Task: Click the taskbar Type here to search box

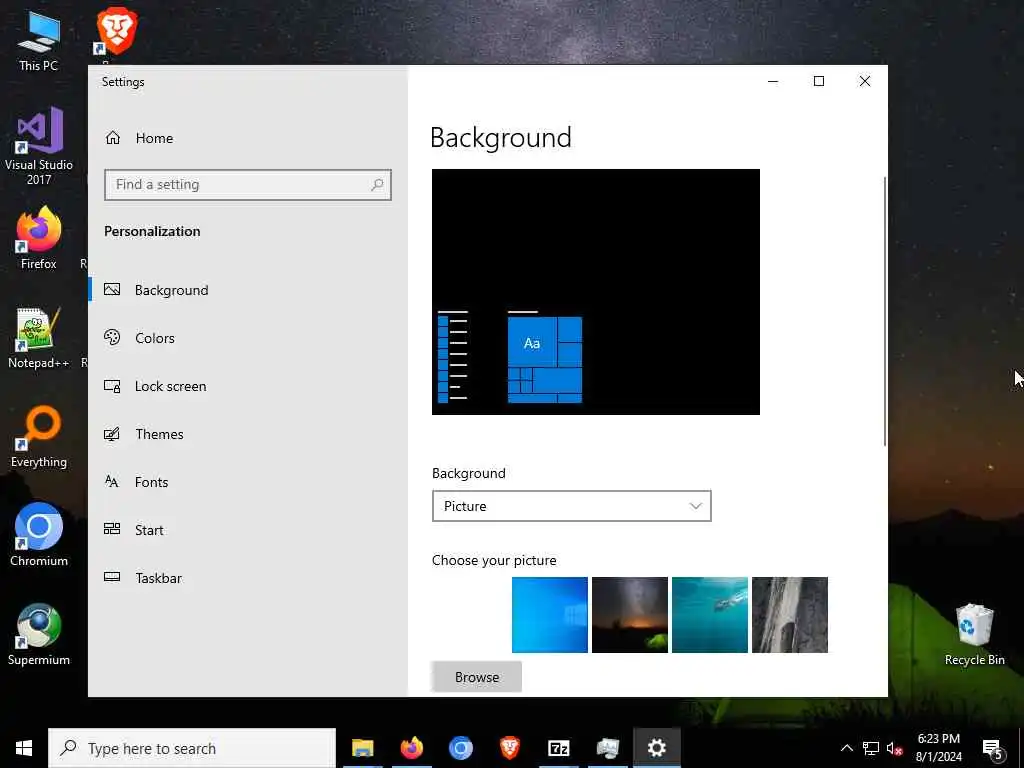Action: pos(192,748)
